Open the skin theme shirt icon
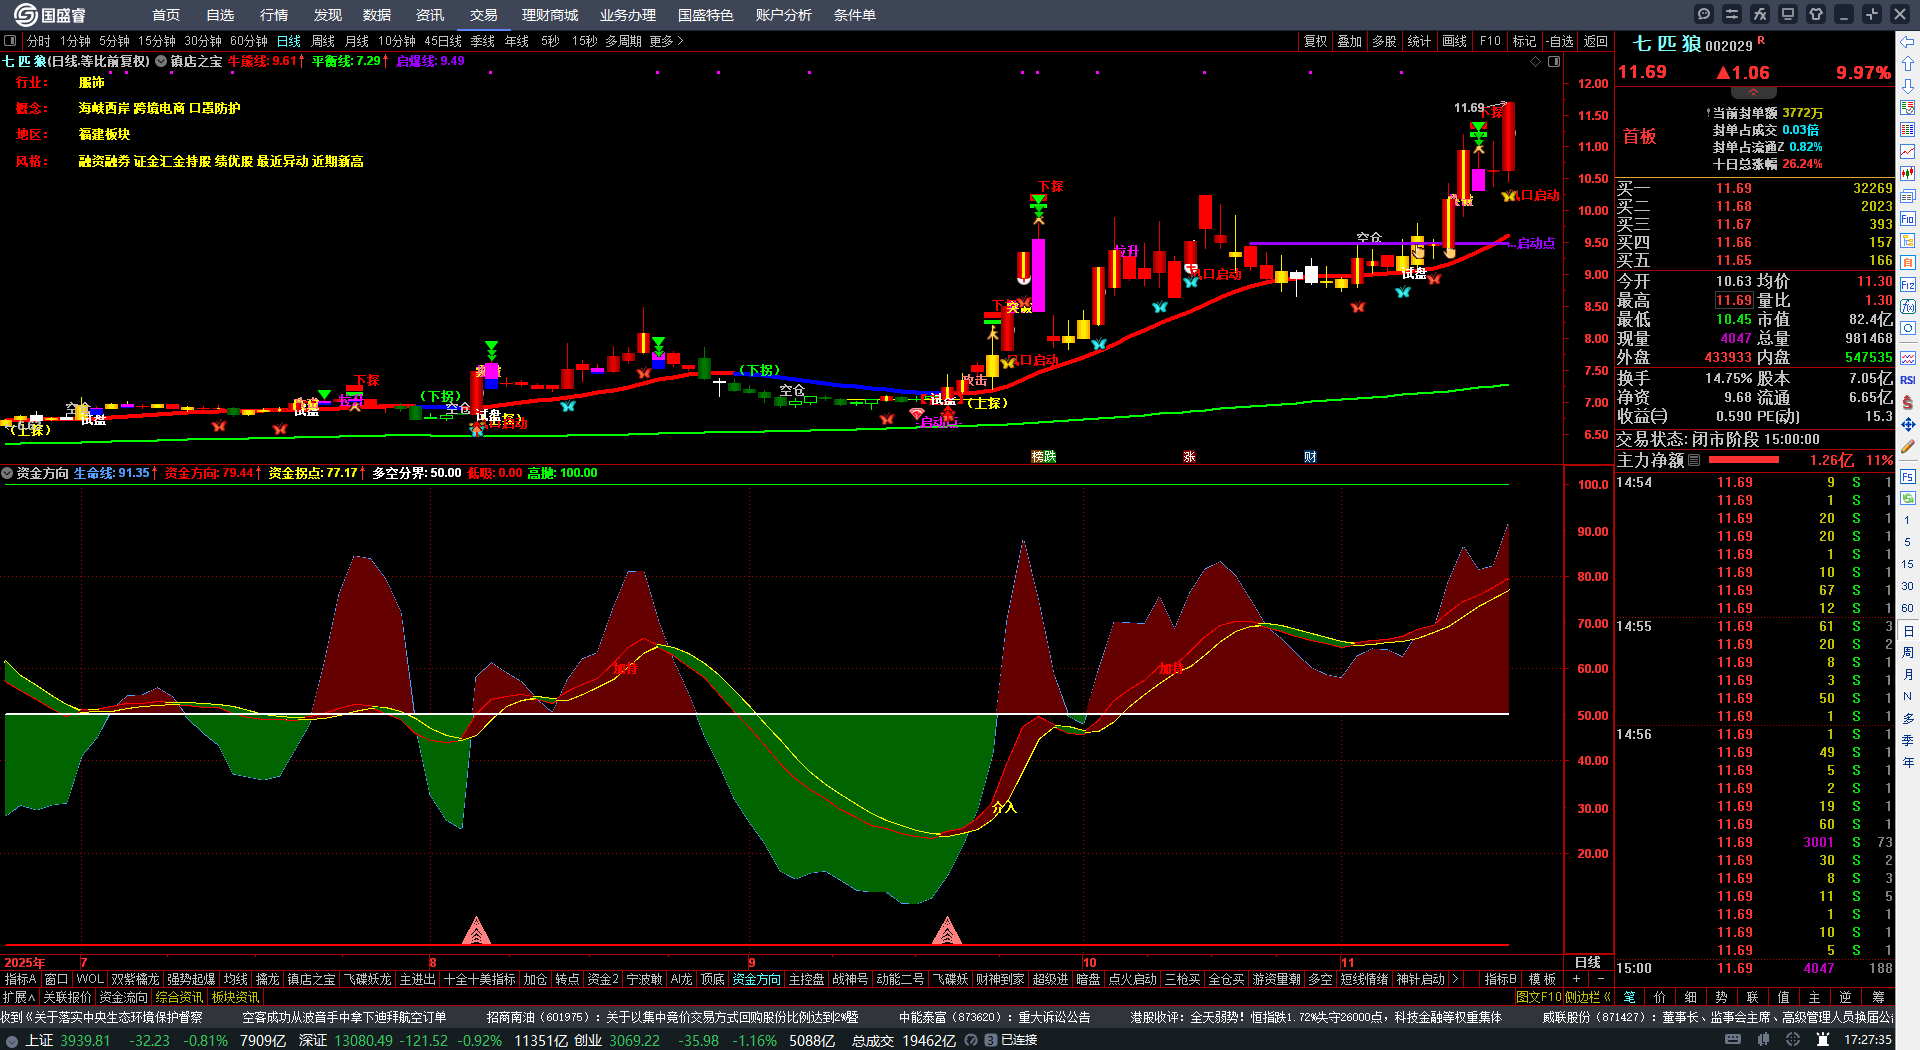Image resolution: width=1920 pixels, height=1050 pixels. [x=1816, y=14]
